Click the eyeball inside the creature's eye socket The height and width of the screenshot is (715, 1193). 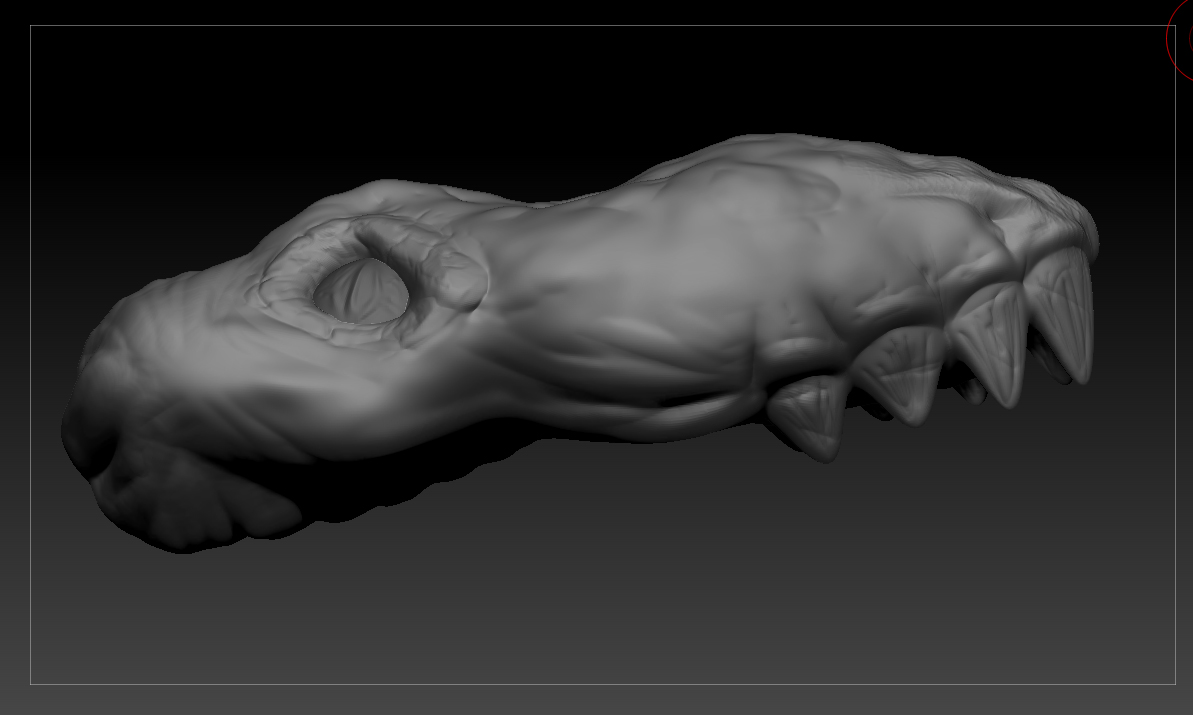[361, 291]
